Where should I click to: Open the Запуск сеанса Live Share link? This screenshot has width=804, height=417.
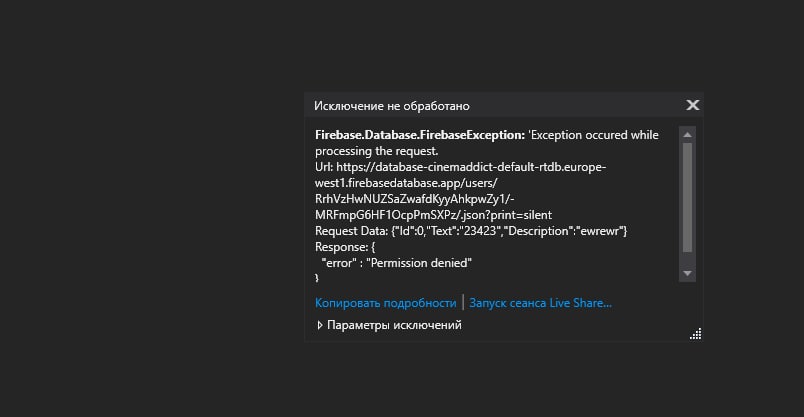(x=540, y=303)
